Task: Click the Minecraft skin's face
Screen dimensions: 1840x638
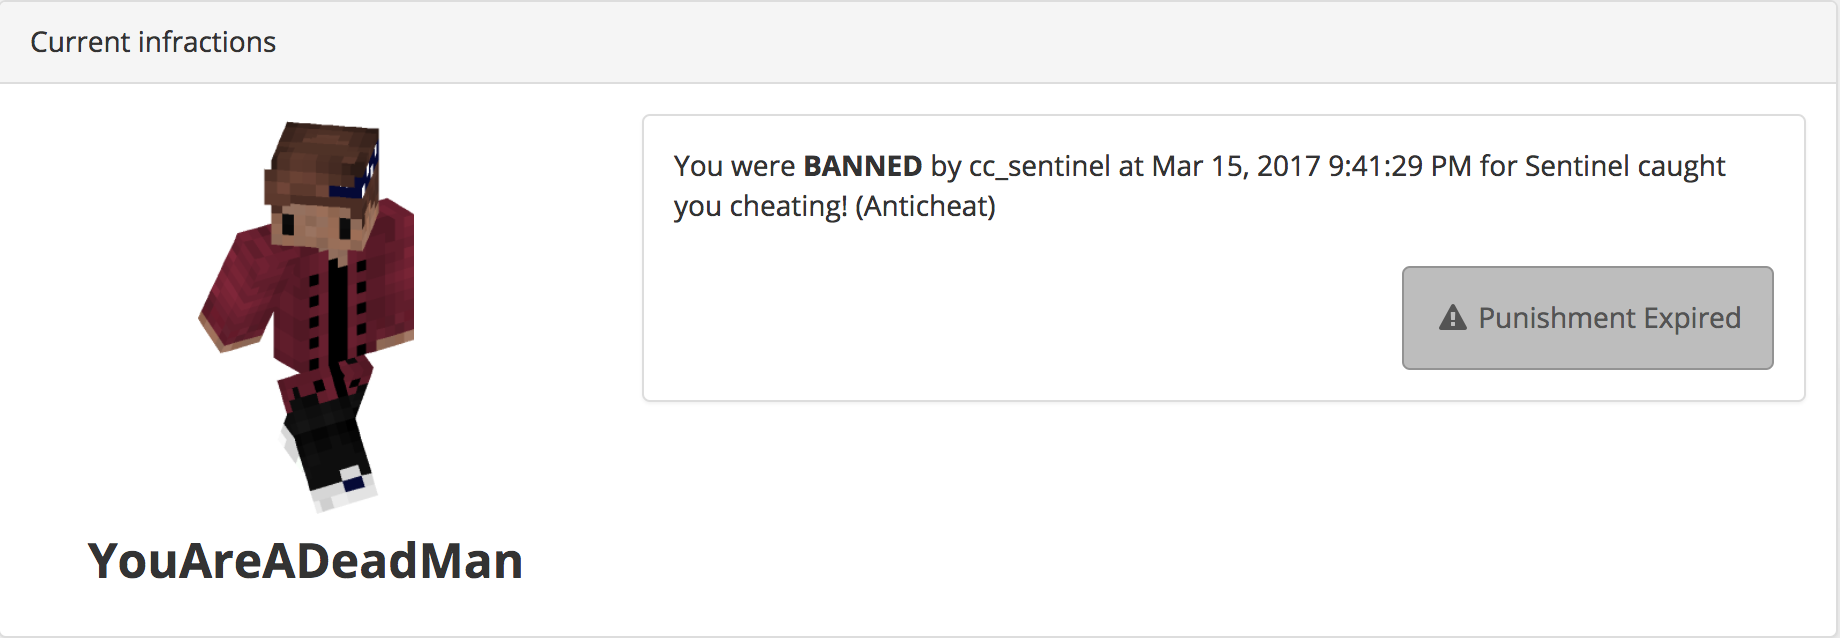Action: pyautogui.click(x=320, y=228)
